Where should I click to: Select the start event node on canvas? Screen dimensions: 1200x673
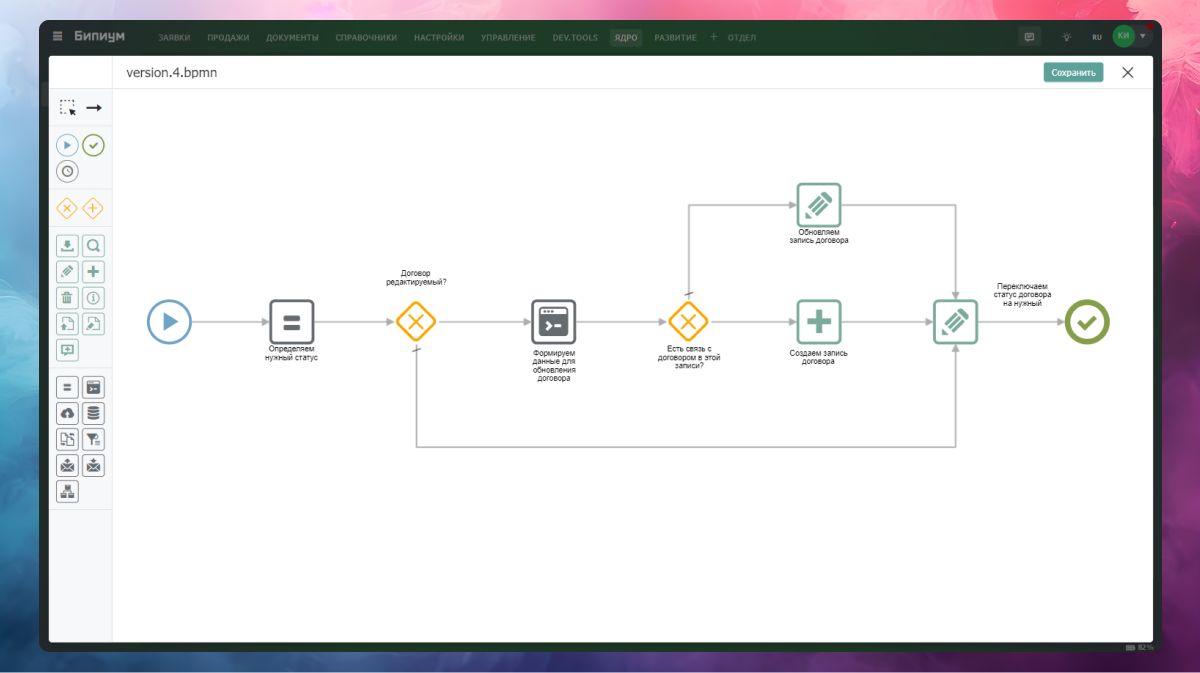point(169,322)
